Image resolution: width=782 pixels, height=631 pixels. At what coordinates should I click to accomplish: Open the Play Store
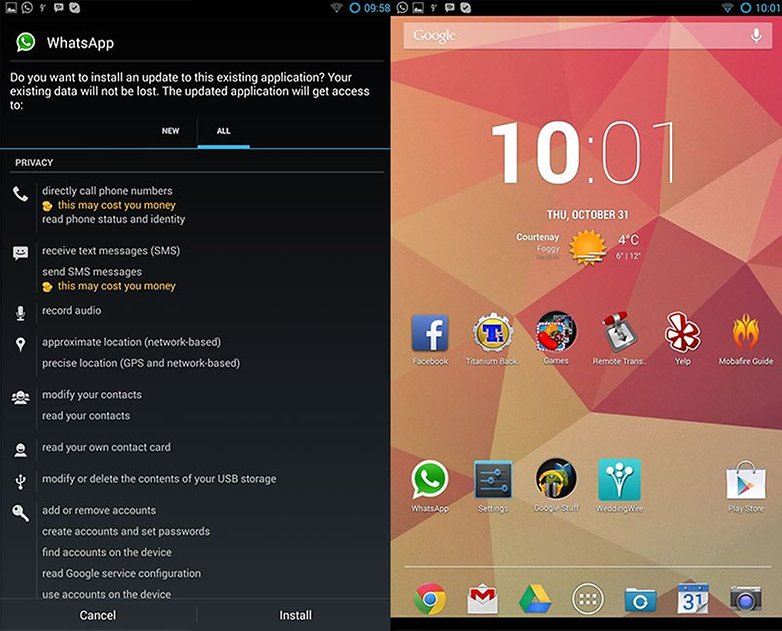click(746, 480)
